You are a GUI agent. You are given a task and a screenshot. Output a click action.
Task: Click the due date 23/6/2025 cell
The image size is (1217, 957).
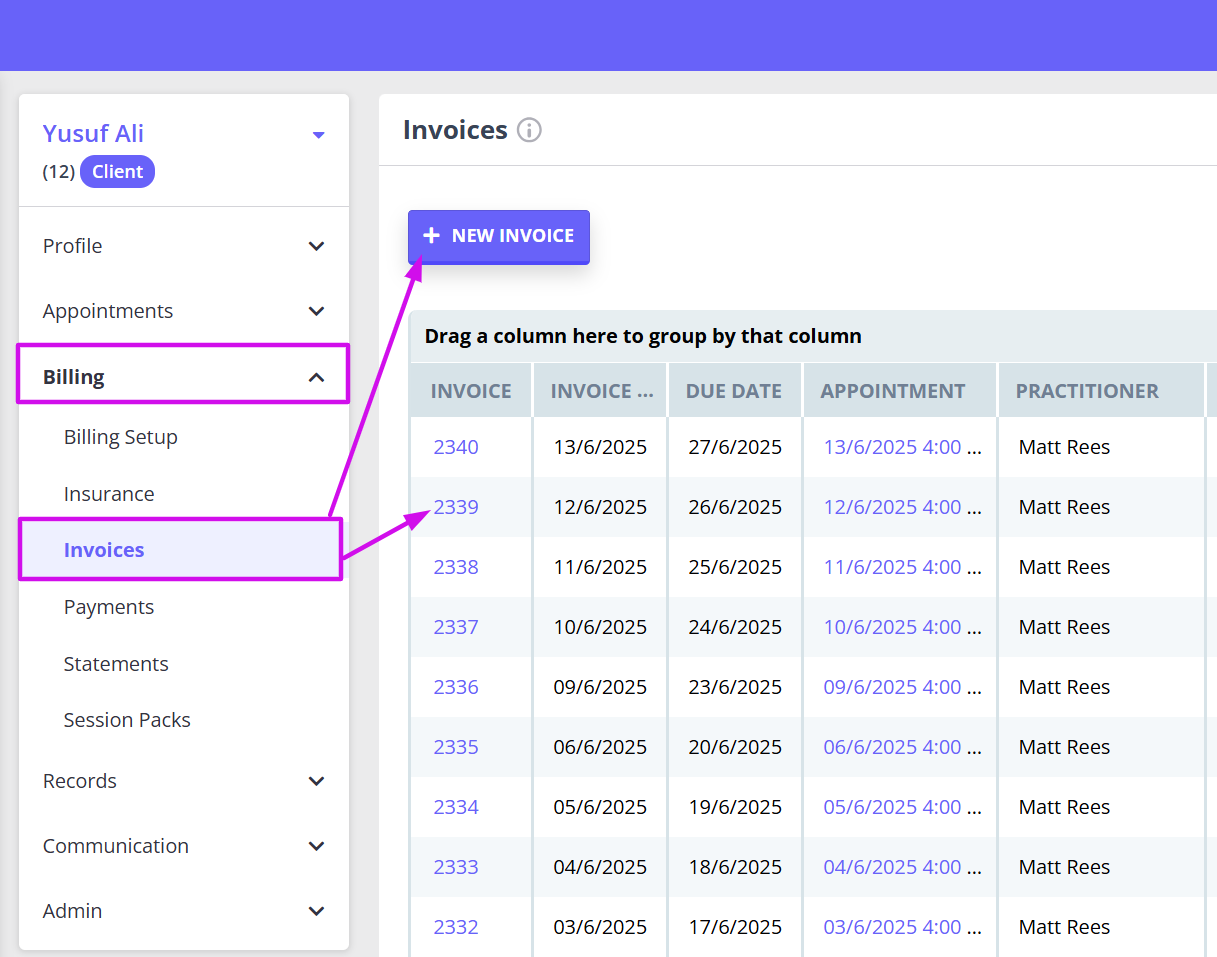coord(735,687)
